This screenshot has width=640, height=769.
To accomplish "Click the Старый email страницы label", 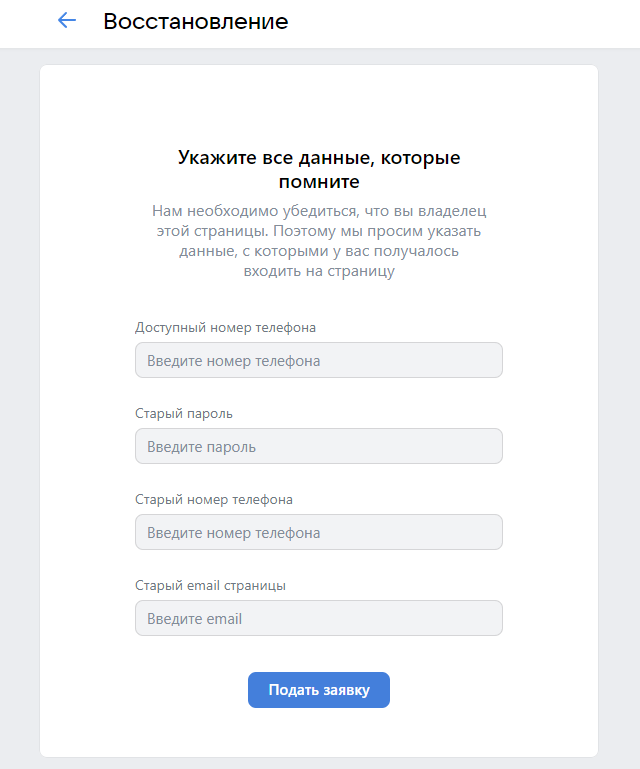I will point(210,585).
